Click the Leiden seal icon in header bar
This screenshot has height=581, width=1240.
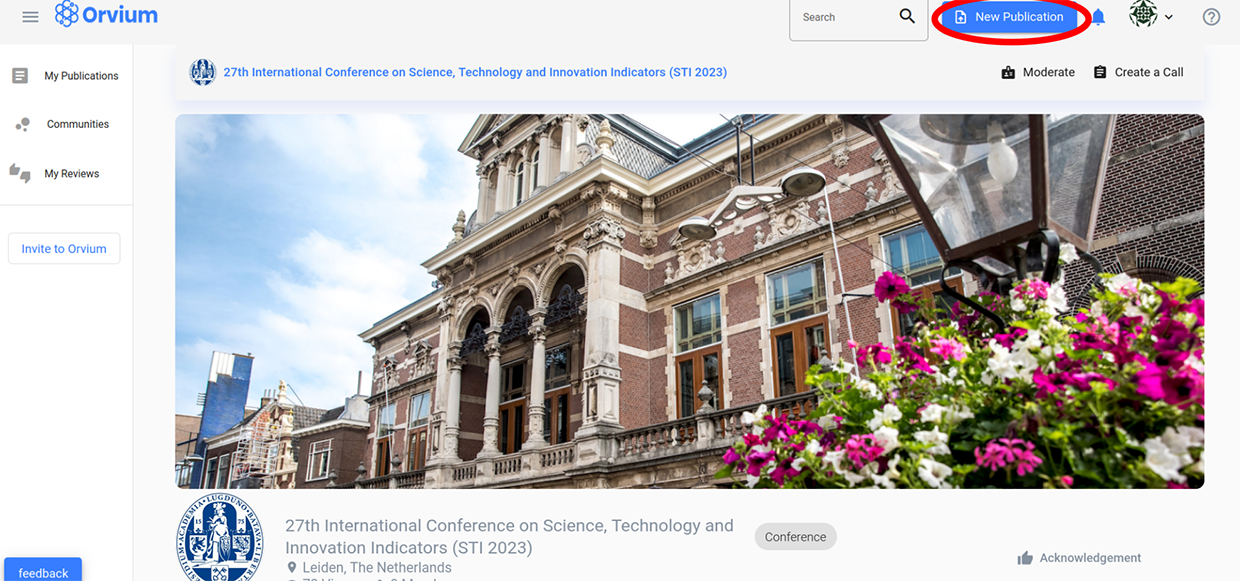(x=203, y=72)
